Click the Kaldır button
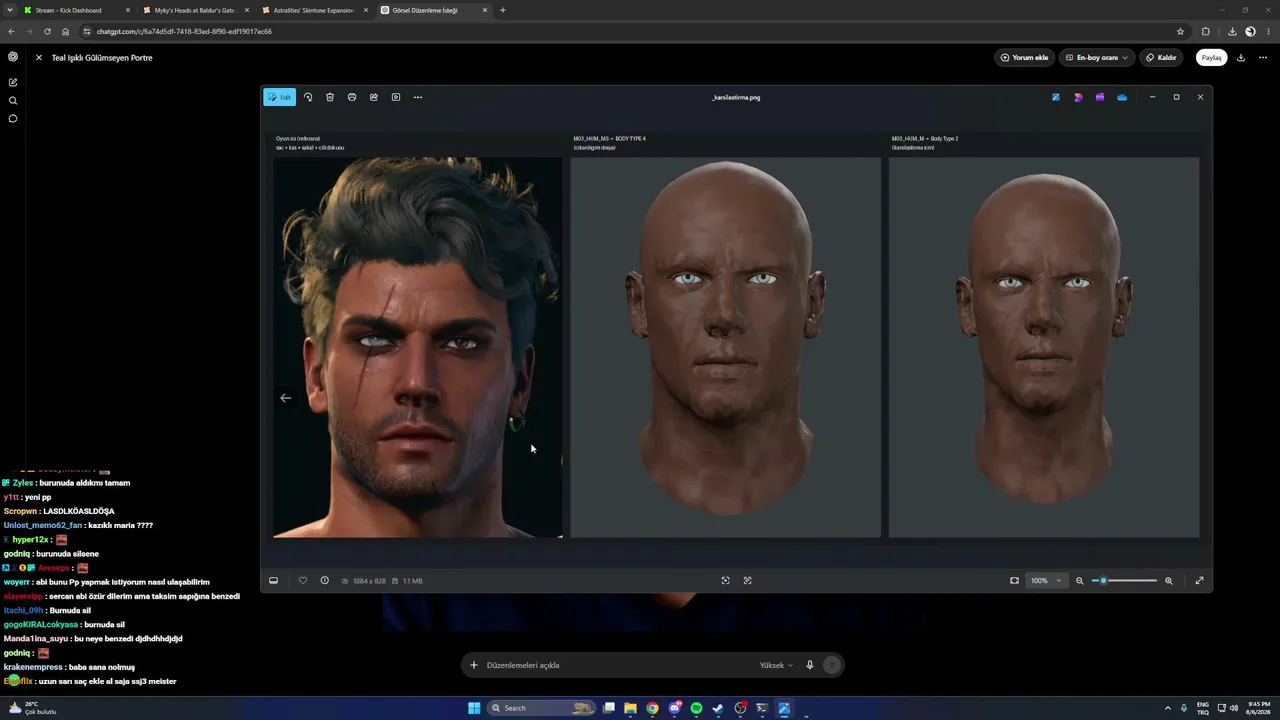Screen dimensions: 1280x720 (x=1162, y=58)
